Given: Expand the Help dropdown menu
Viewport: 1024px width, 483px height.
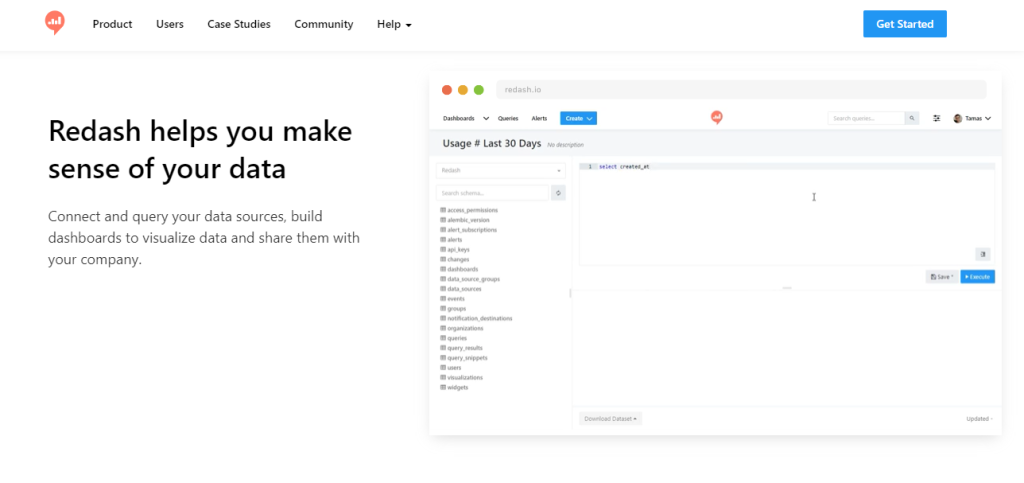Looking at the screenshot, I should click(x=394, y=24).
